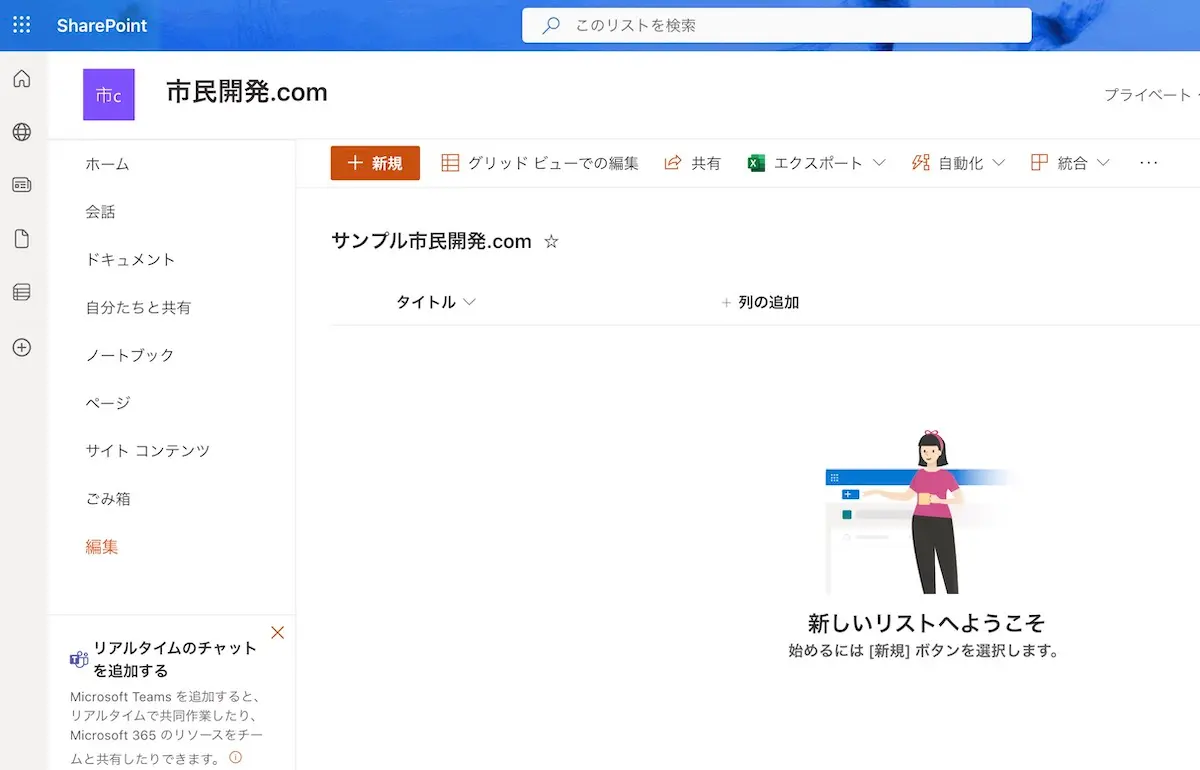The width and height of the screenshot is (1200, 770).
Task: Click the Create plus circle icon
Action: (x=21, y=347)
